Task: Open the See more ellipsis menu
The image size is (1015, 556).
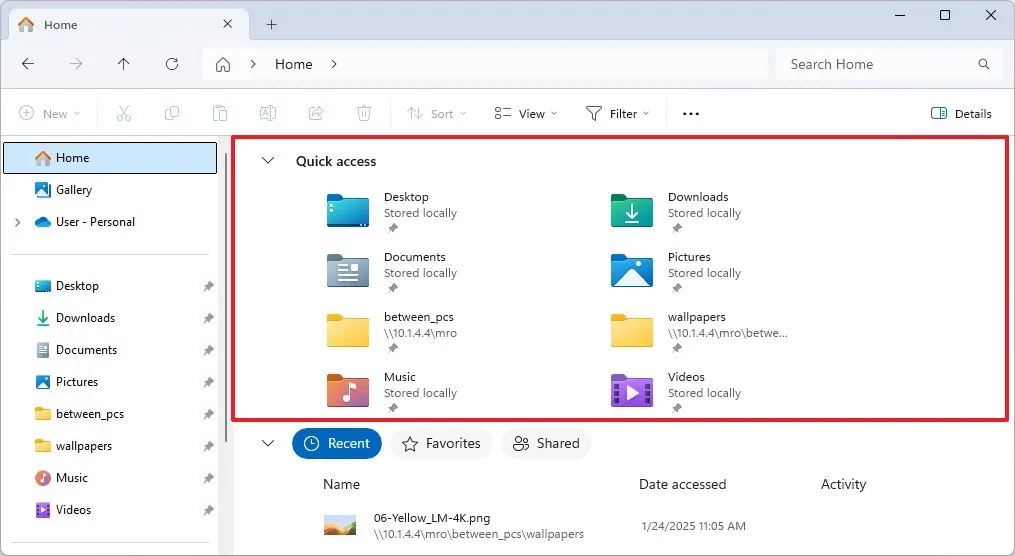Action: pyautogui.click(x=691, y=114)
